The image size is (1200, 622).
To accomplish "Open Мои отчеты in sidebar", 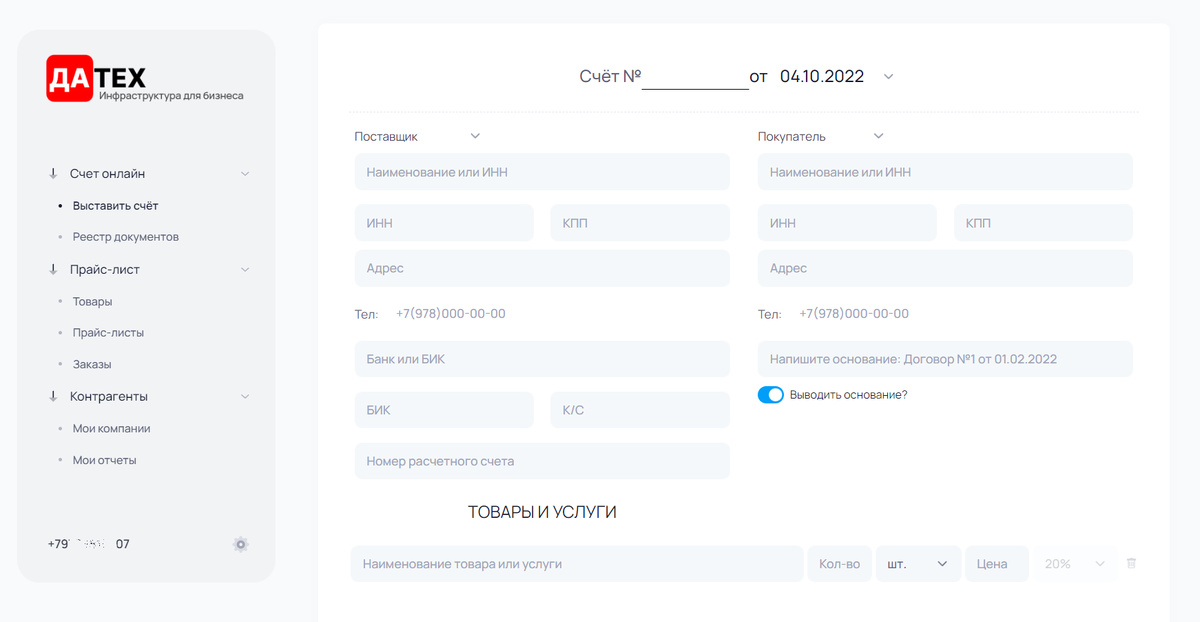I will click(x=104, y=460).
